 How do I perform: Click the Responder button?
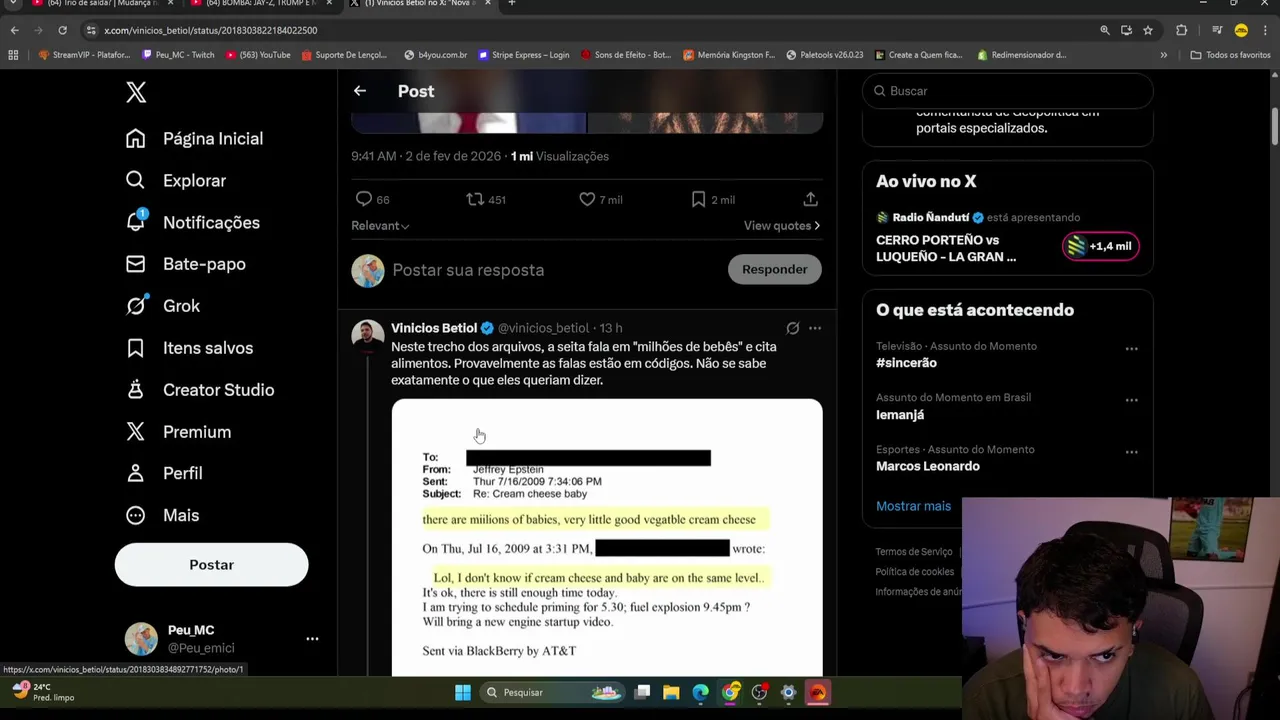(x=774, y=269)
